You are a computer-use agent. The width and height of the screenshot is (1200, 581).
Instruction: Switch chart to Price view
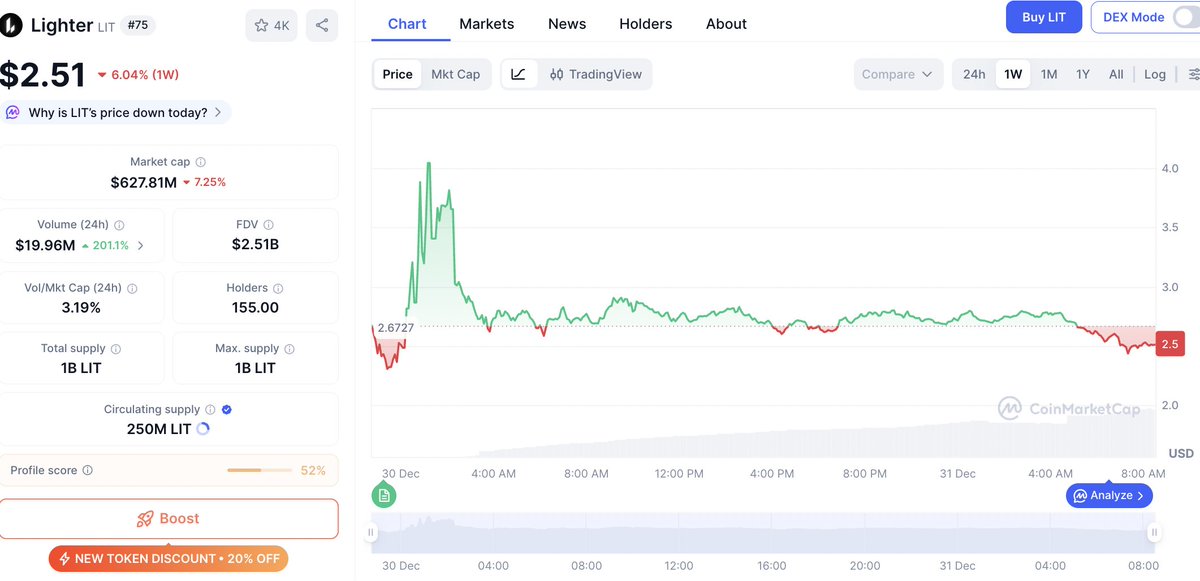click(397, 74)
